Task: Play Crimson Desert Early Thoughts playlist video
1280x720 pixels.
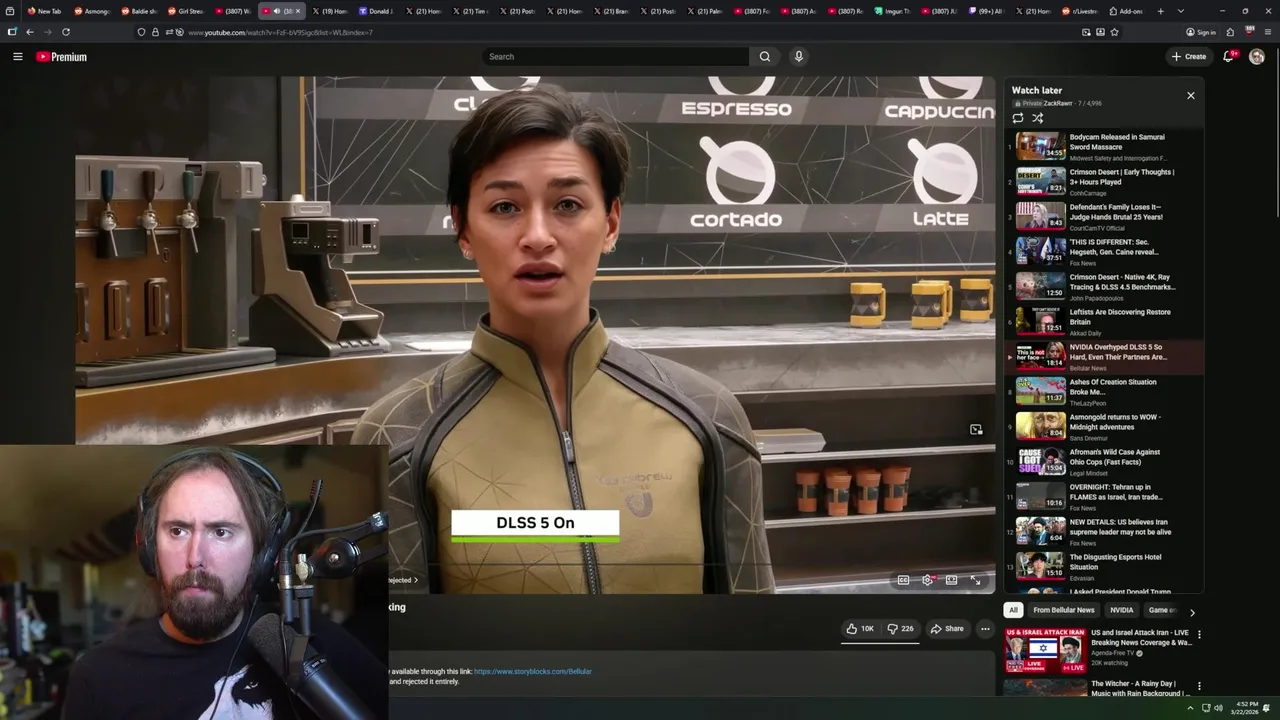Action: (1104, 182)
